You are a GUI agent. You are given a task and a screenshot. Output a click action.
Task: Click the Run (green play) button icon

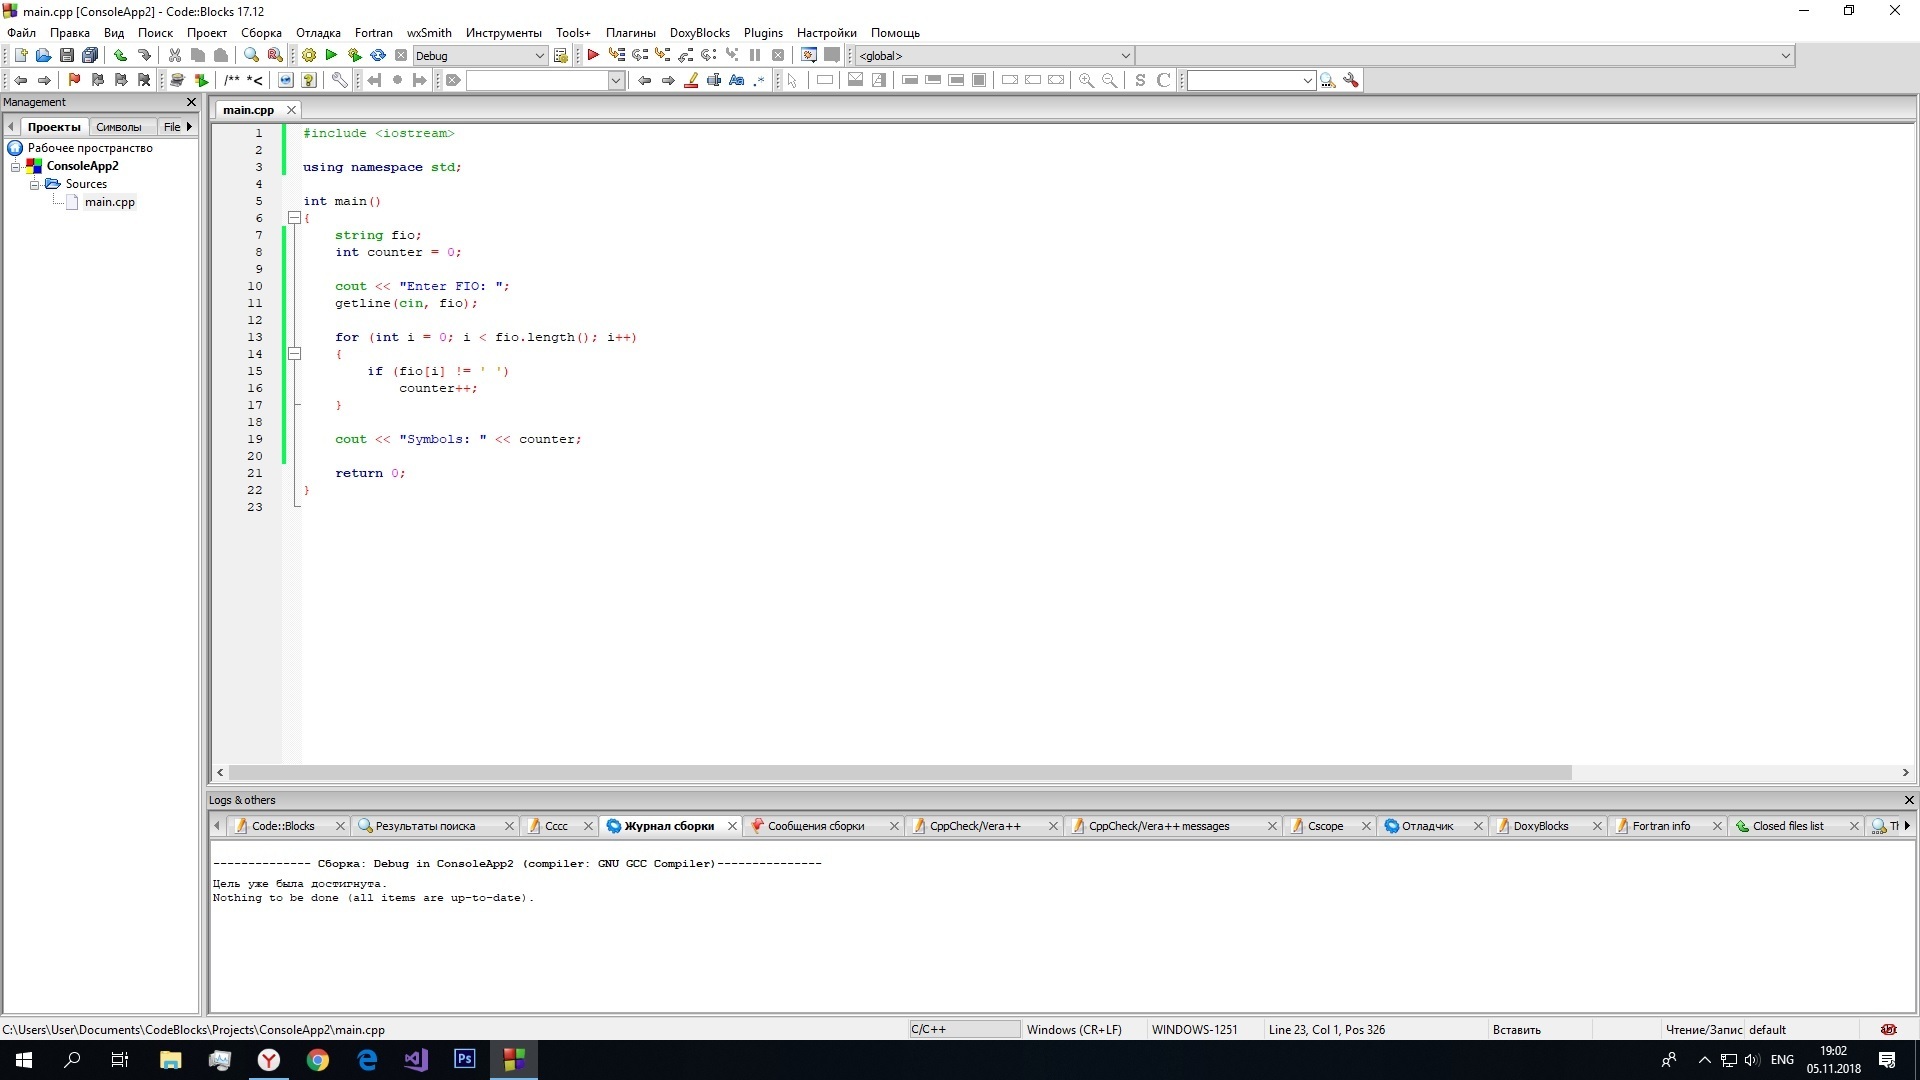pos(331,55)
